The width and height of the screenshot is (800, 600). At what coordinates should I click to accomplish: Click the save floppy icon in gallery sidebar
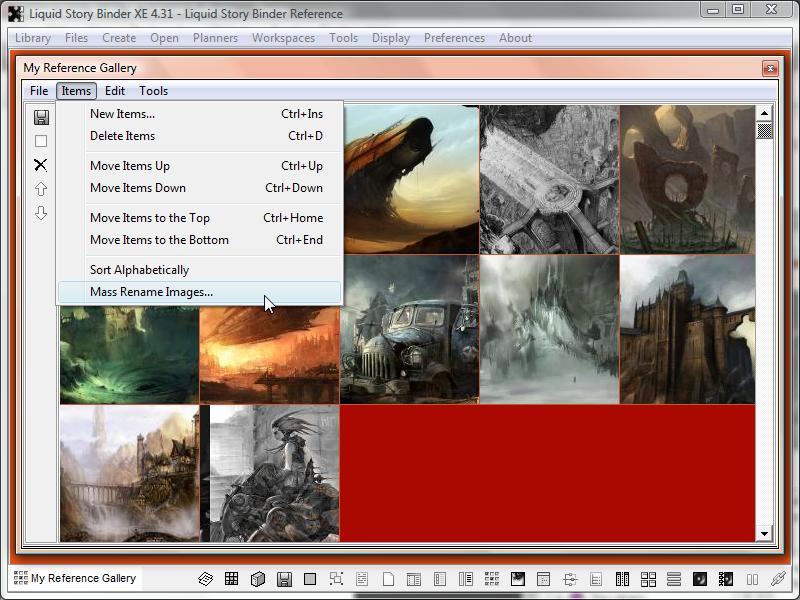[x=41, y=117]
